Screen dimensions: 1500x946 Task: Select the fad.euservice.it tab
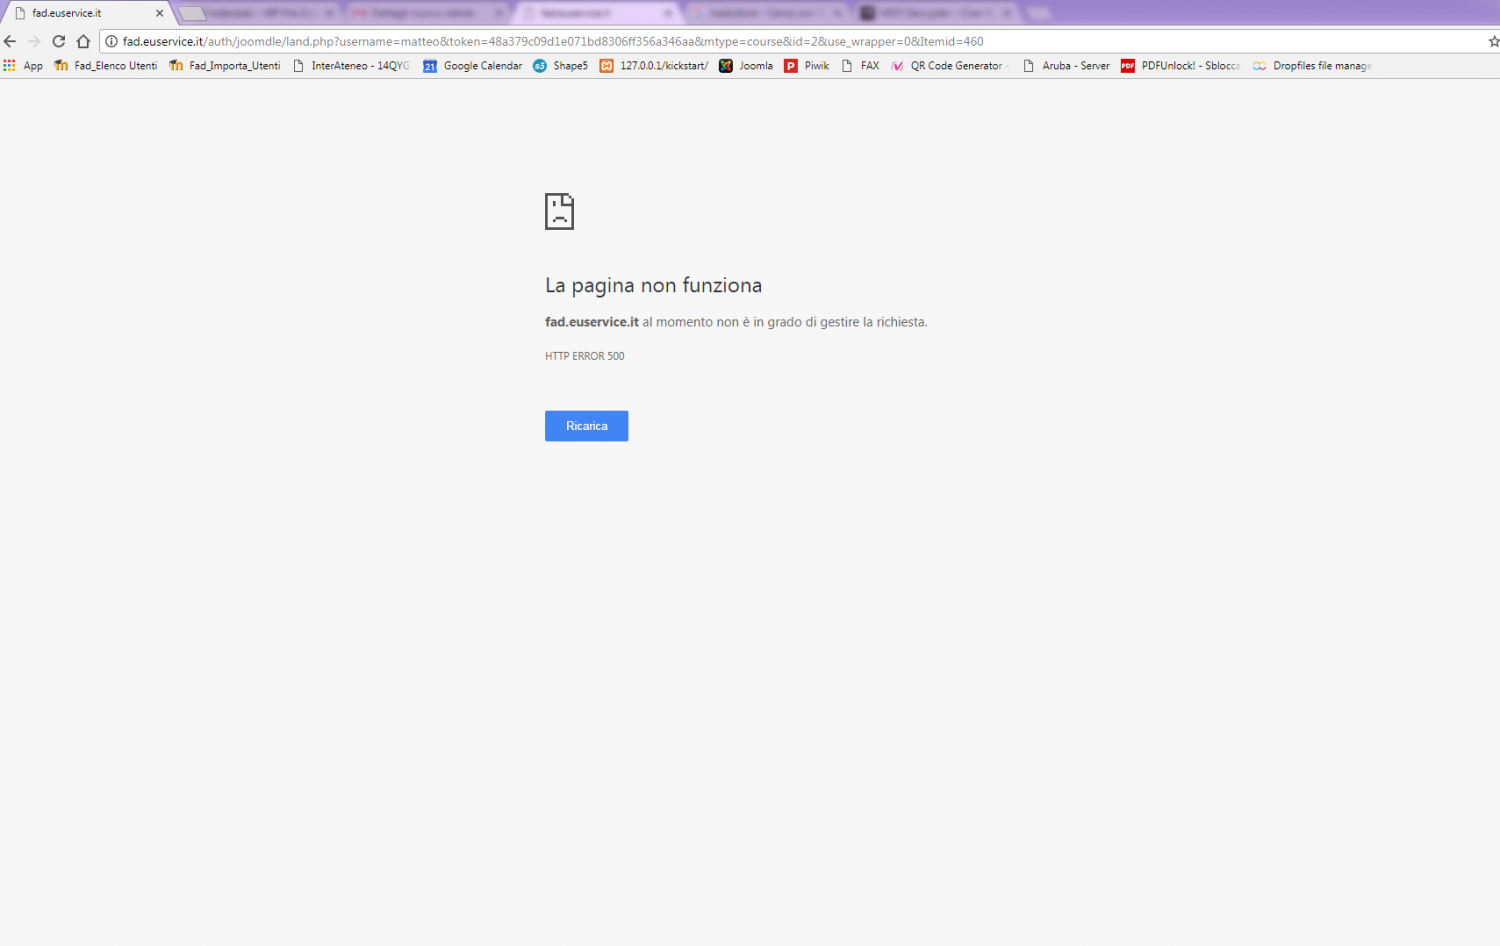coord(80,13)
